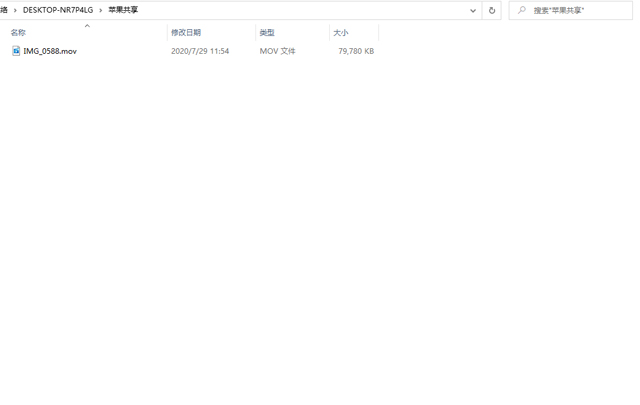Select DESKTOP-NR7P4LG in the breadcrumb path

[58, 10]
